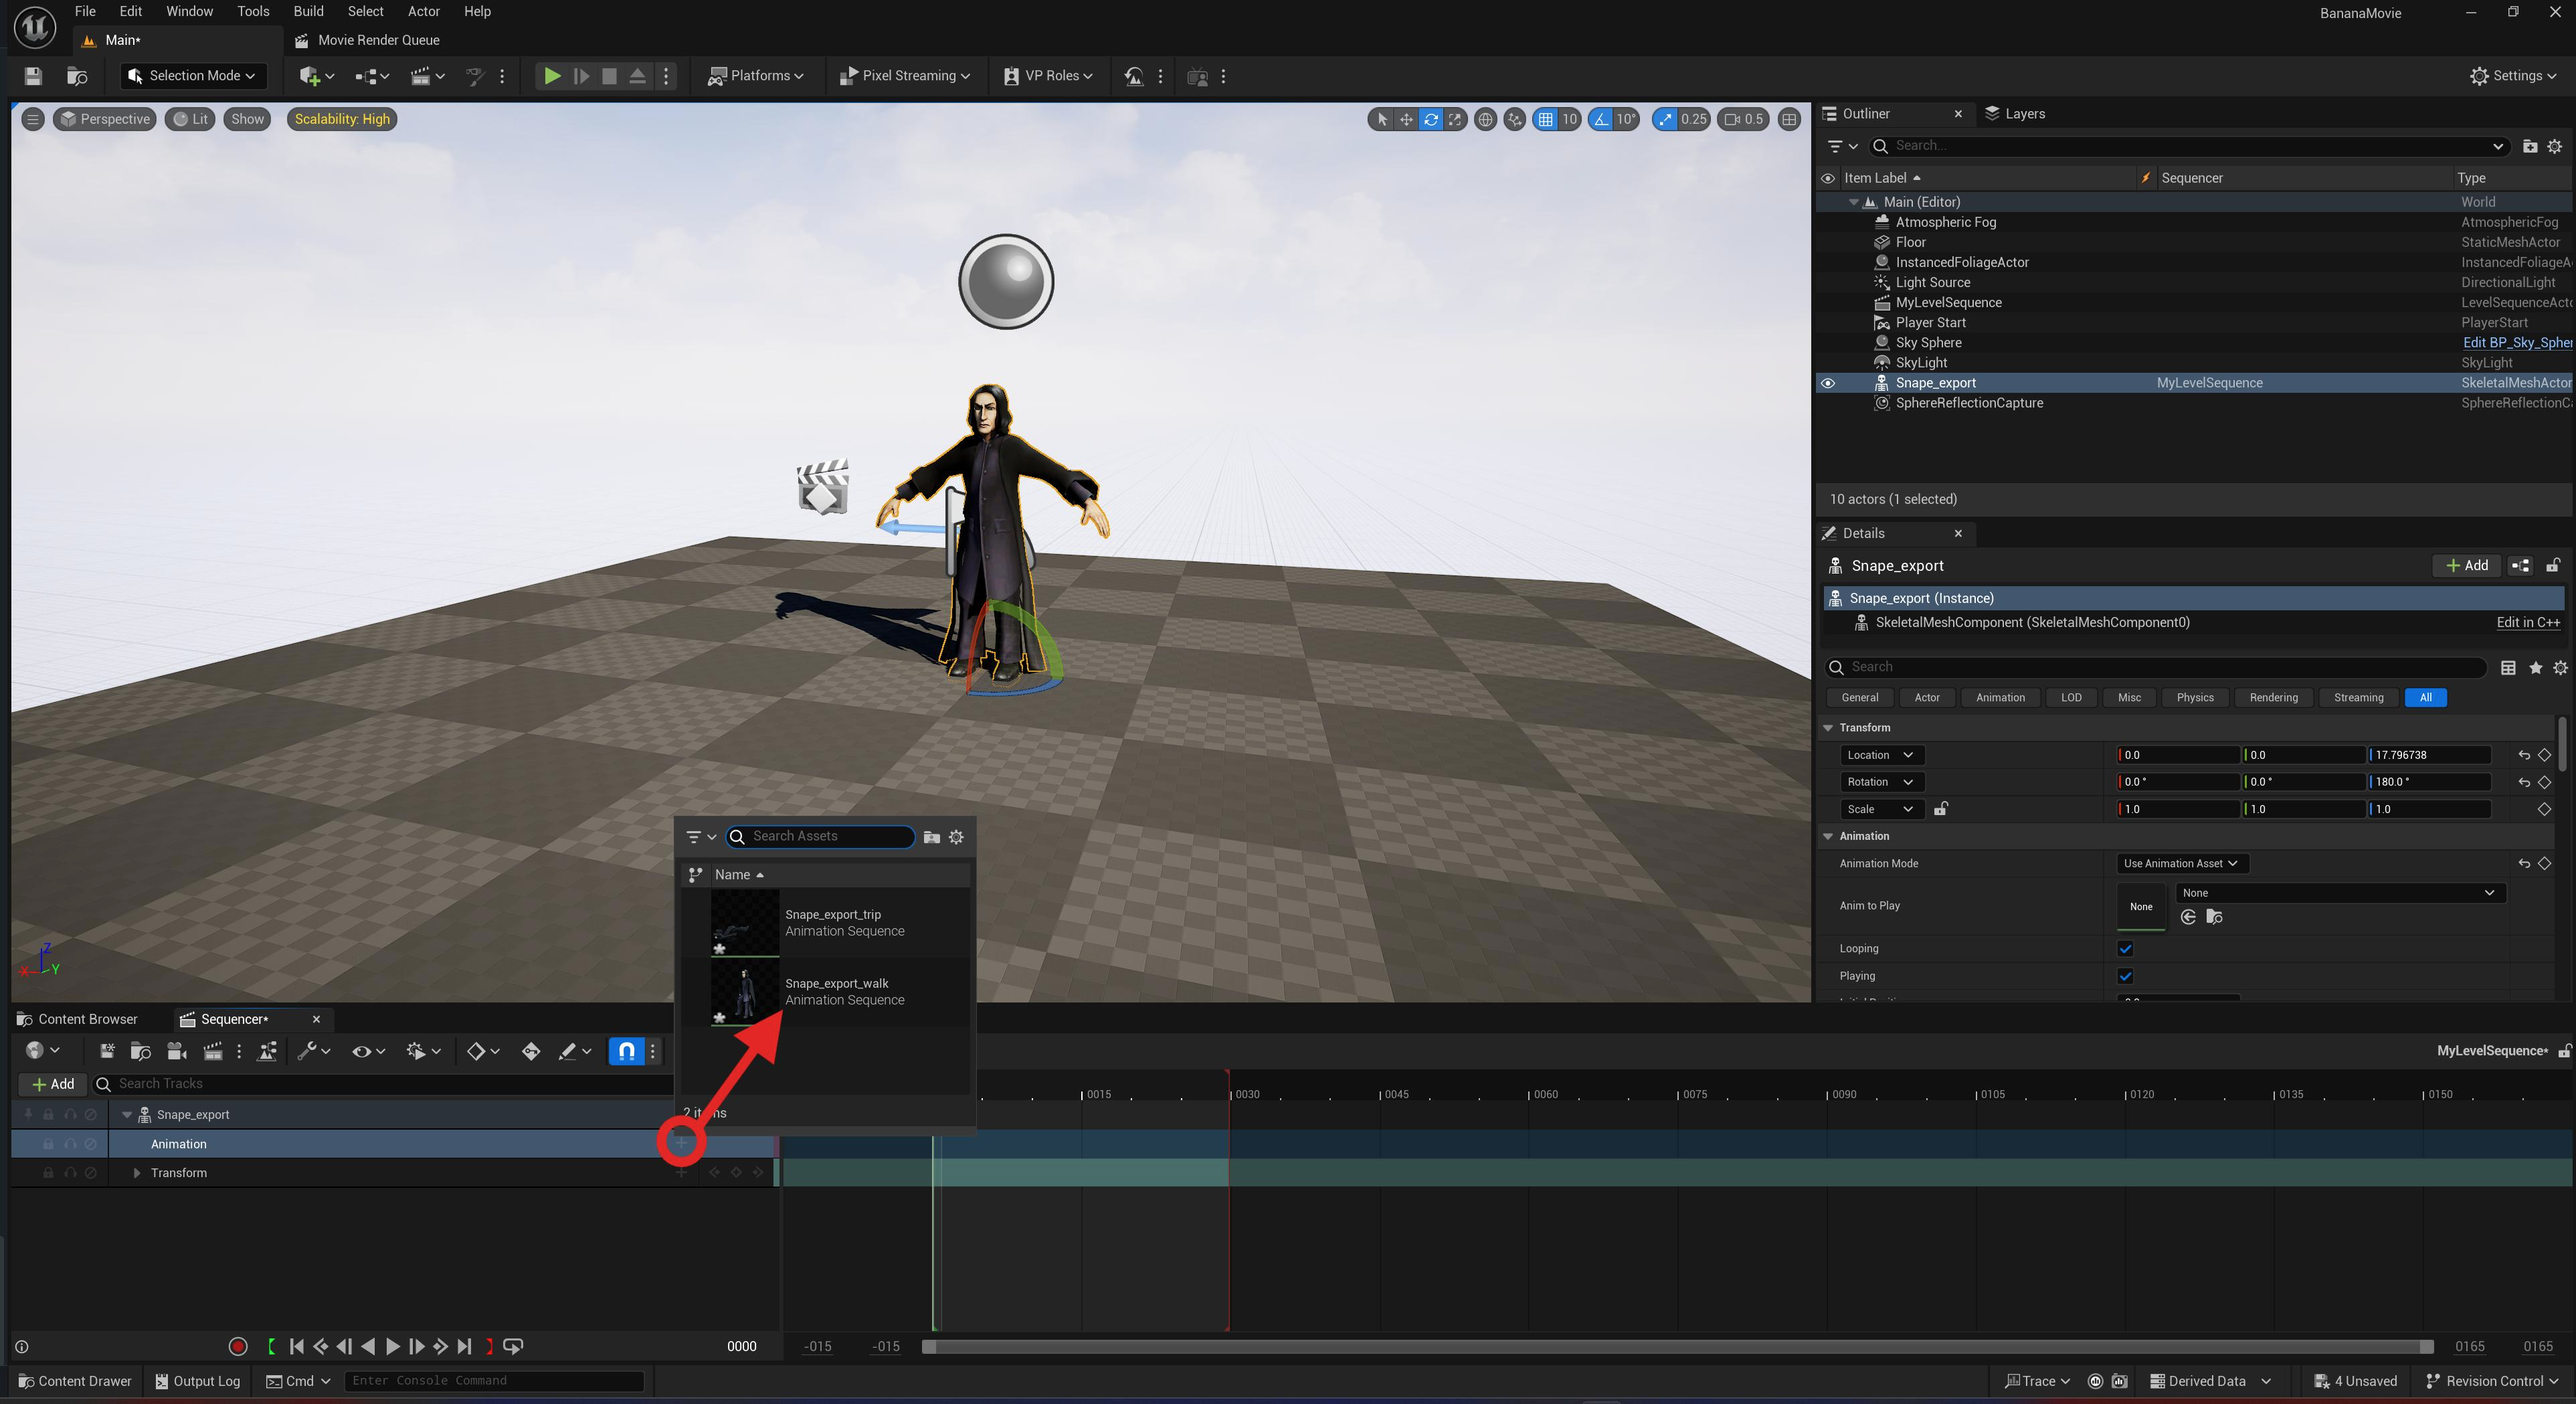Image resolution: width=2576 pixels, height=1404 pixels.
Task: Open the Animation Mode dropdown
Action: pos(2180,863)
